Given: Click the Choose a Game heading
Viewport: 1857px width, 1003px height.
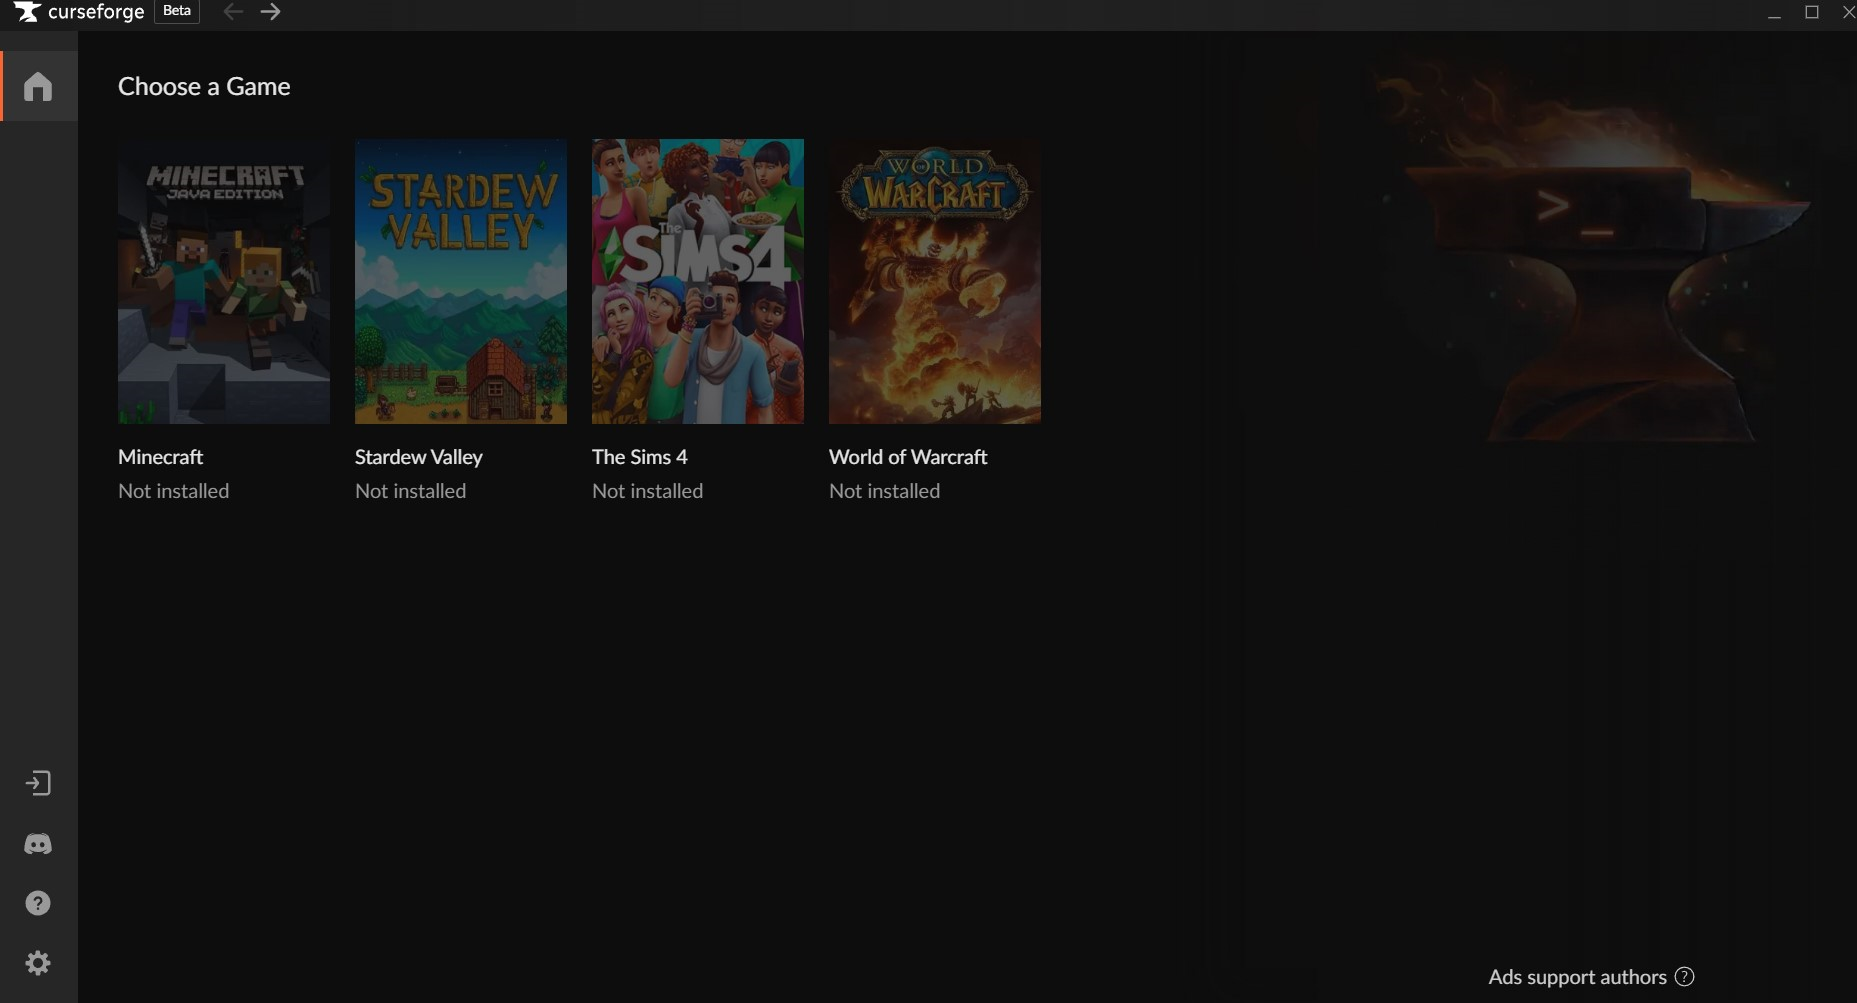Looking at the screenshot, I should tap(203, 86).
